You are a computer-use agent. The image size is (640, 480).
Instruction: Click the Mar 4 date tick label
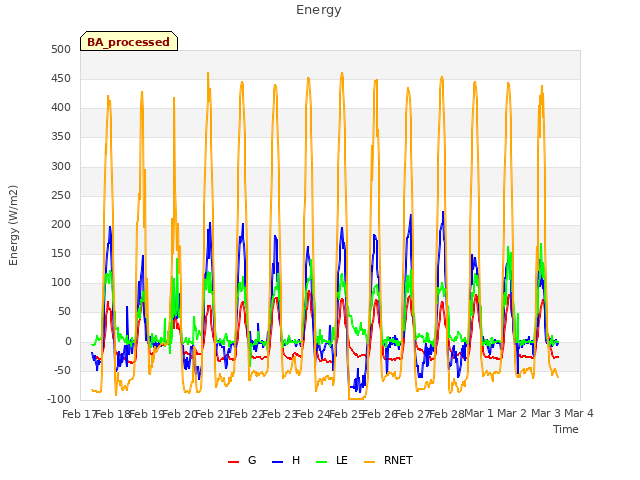tap(579, 413)
